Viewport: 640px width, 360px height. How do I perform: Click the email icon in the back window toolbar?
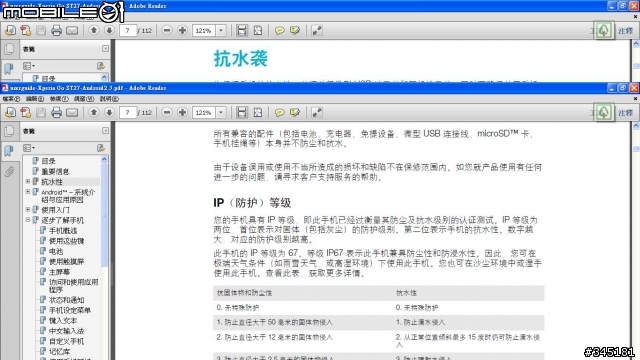pos(72,30)
